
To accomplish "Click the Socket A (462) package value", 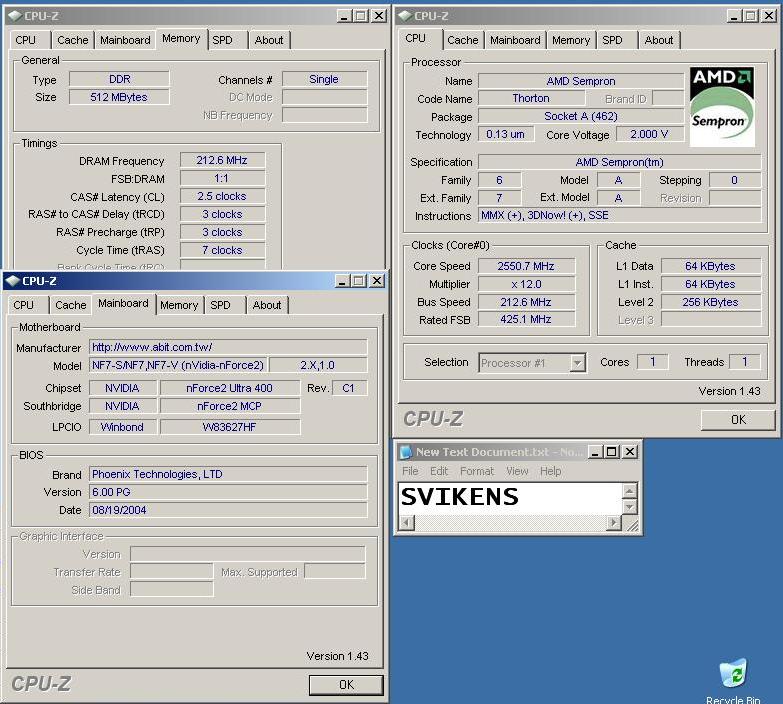I will pos(581,116).
